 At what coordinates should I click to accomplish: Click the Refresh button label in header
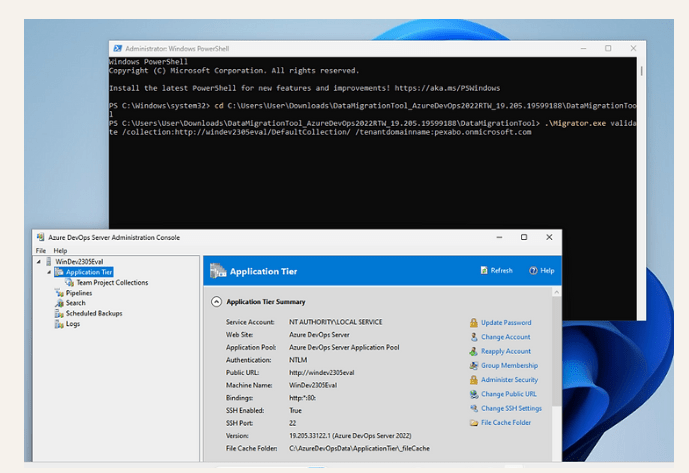501,270
